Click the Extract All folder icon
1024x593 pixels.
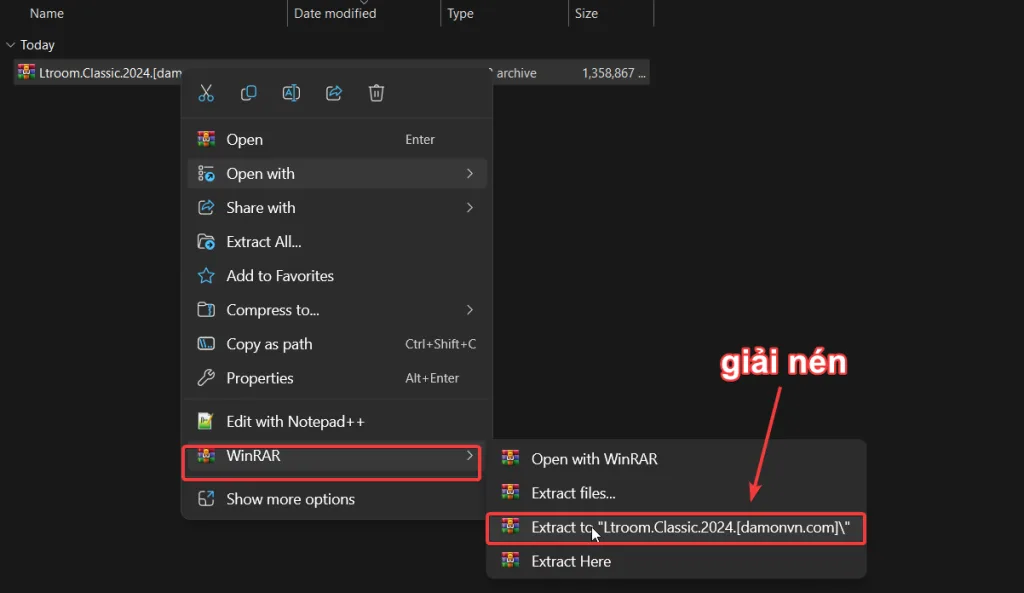click(x=207, y=241)
